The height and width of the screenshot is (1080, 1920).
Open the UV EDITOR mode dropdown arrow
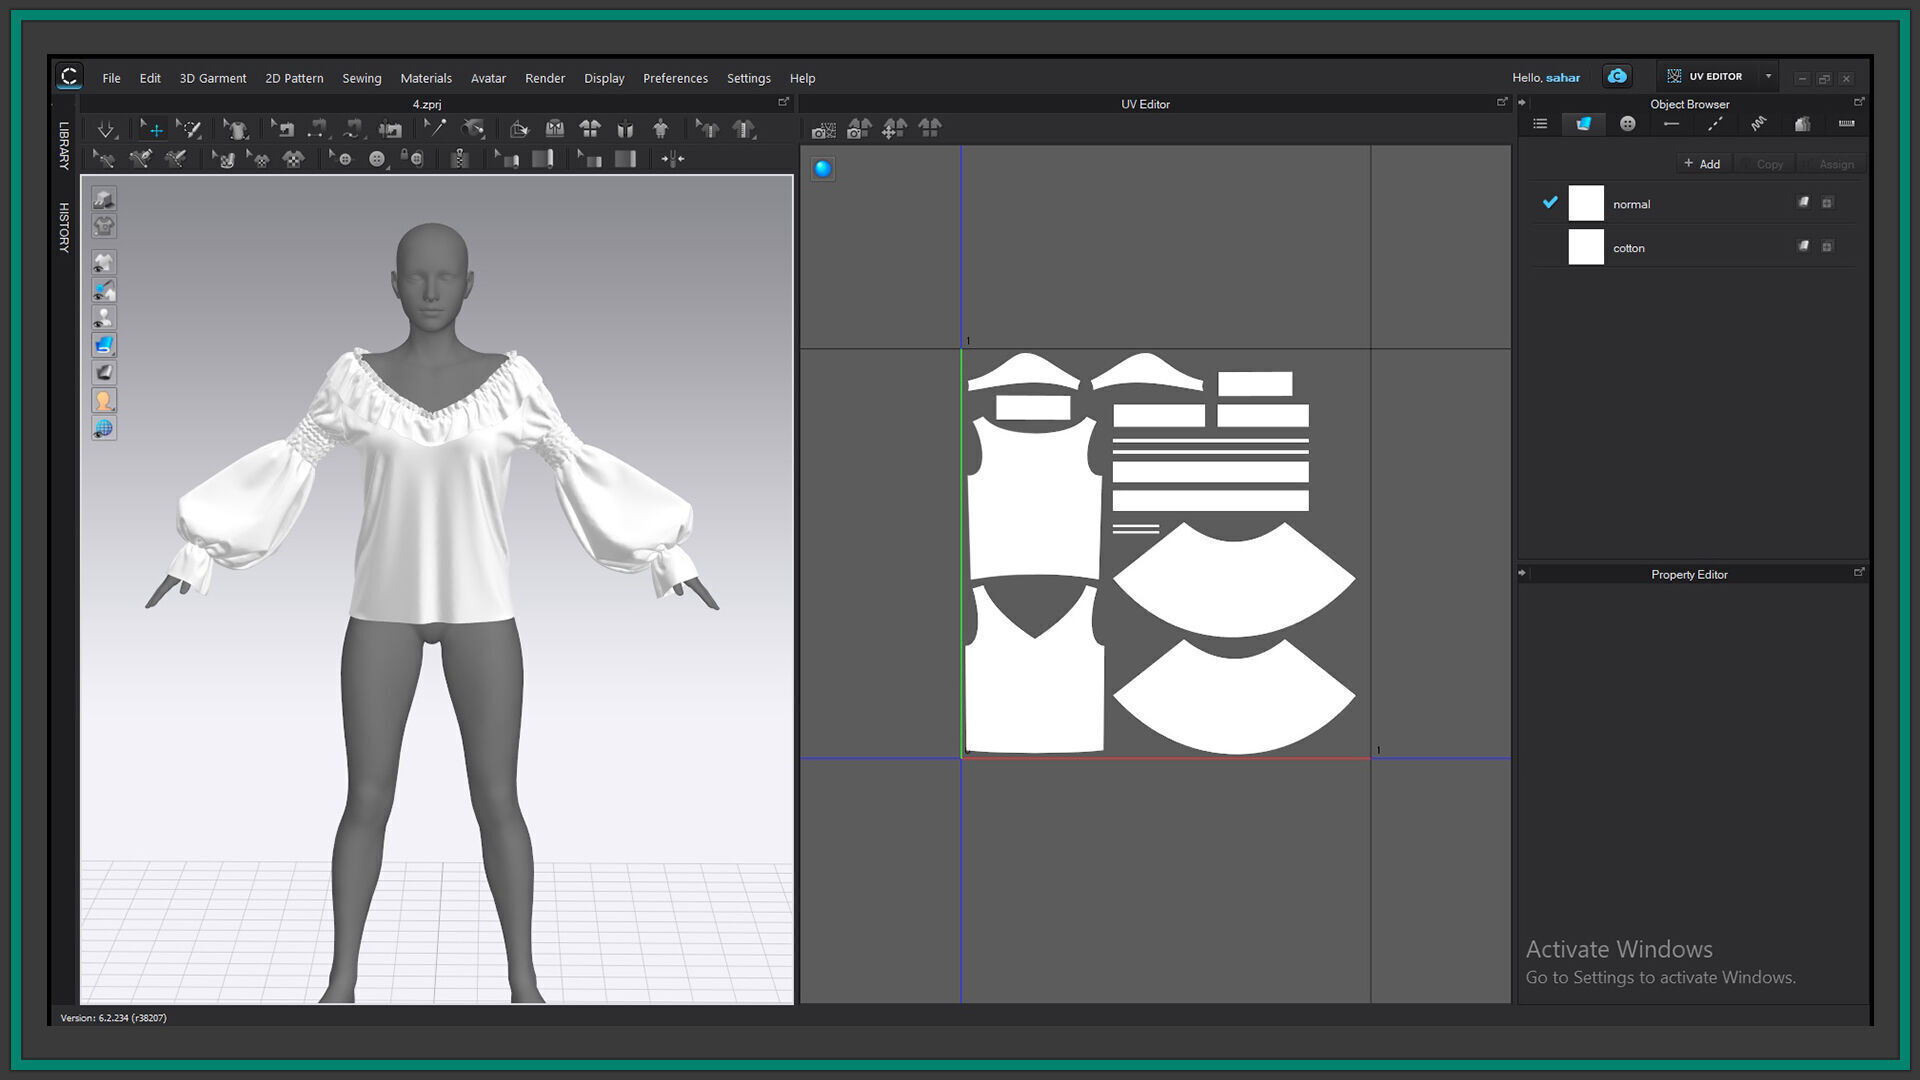(x=1768, y=77)
